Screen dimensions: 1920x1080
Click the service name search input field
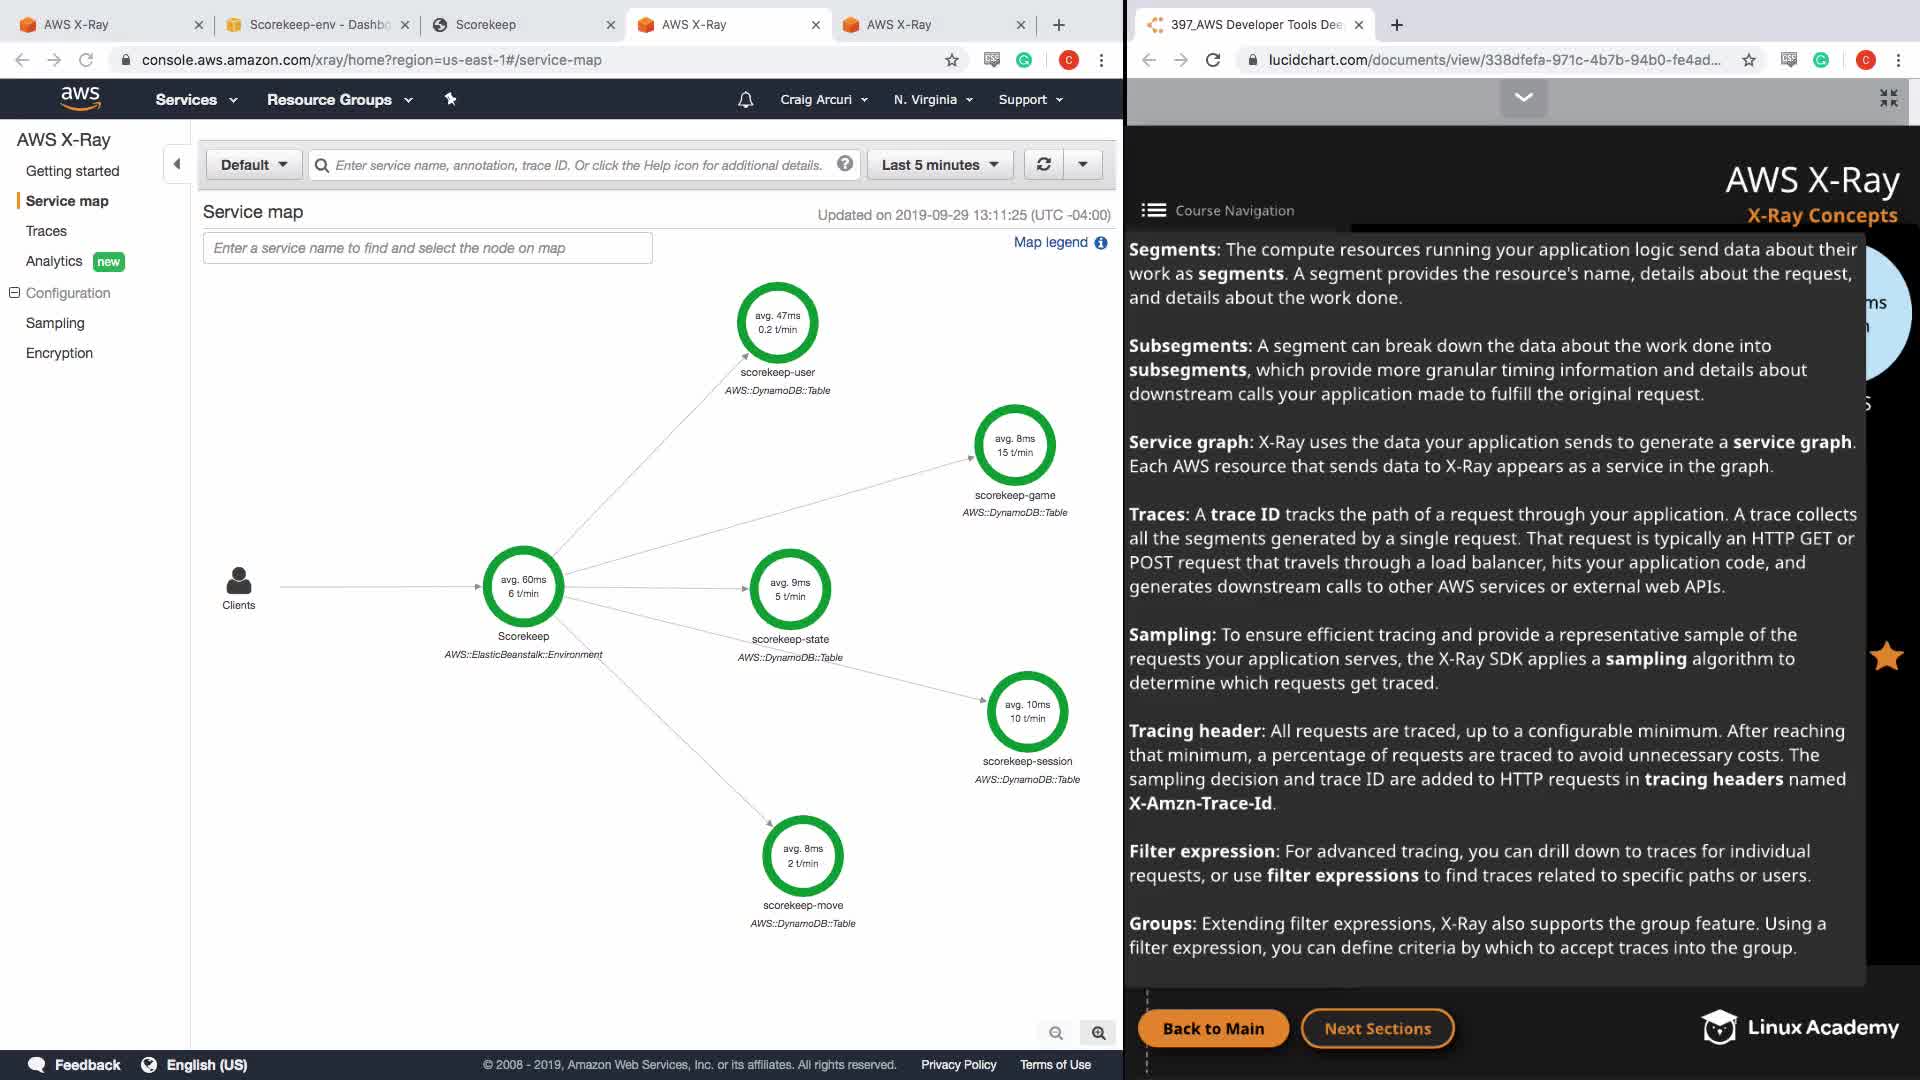428,248
